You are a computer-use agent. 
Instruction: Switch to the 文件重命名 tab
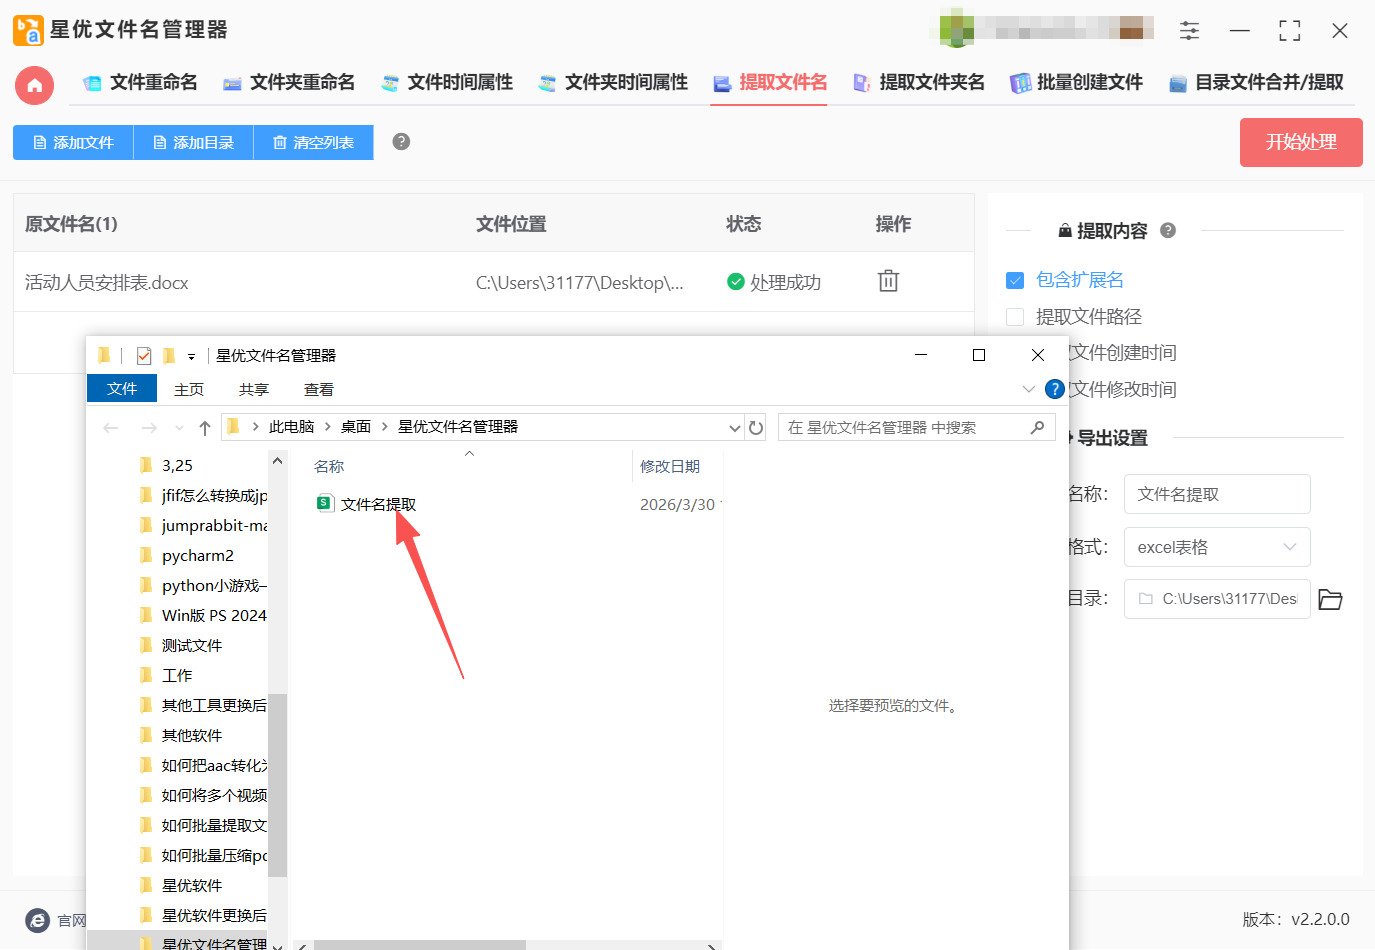coord(153,83)
